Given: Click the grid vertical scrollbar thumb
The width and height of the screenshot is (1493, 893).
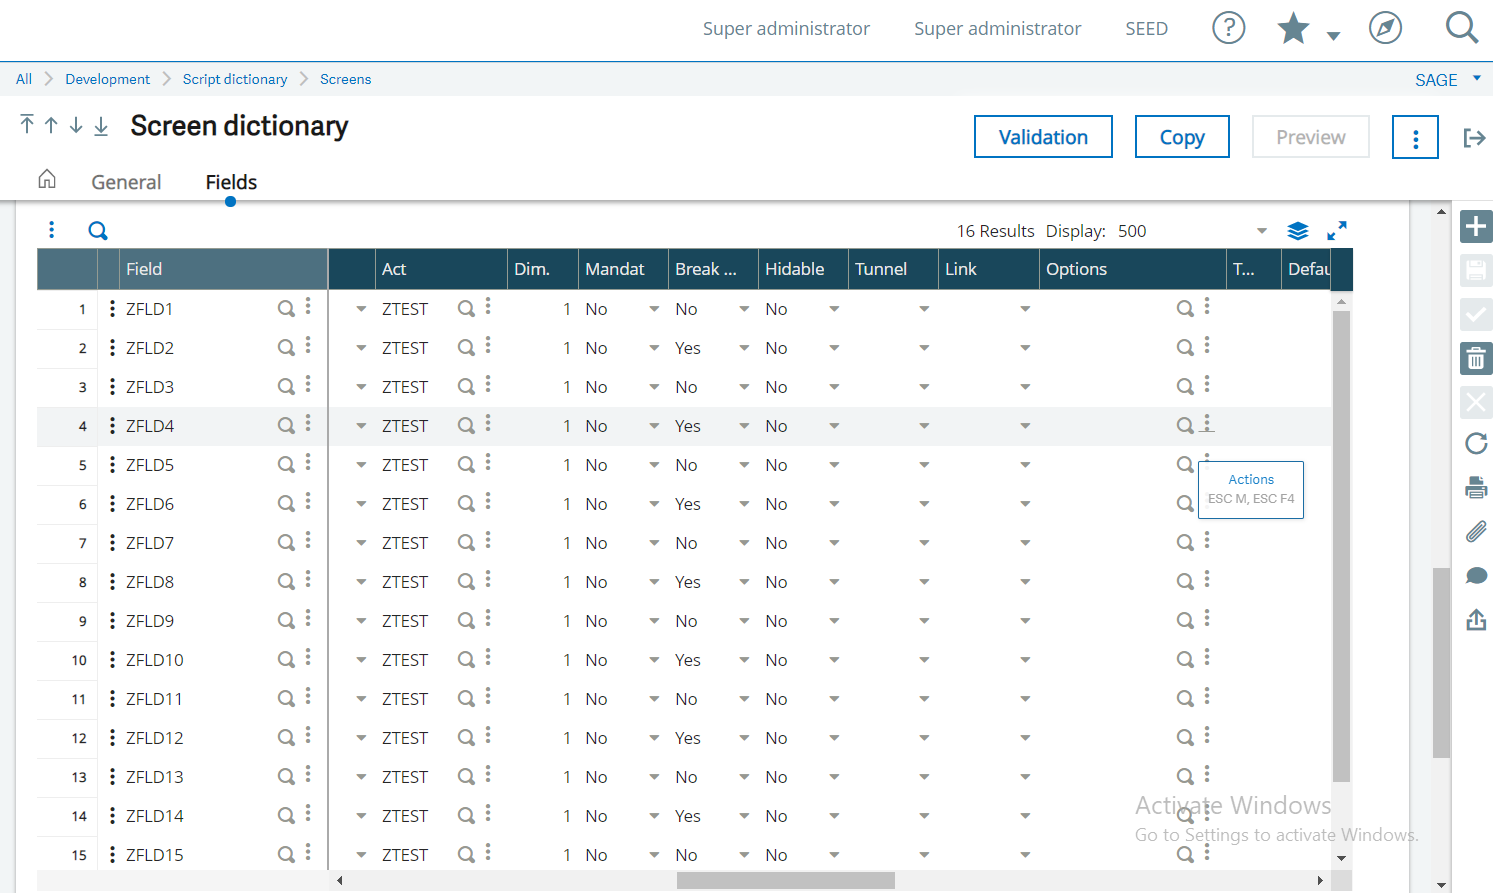Looking at the screenshot, I should click(1342, 546).
